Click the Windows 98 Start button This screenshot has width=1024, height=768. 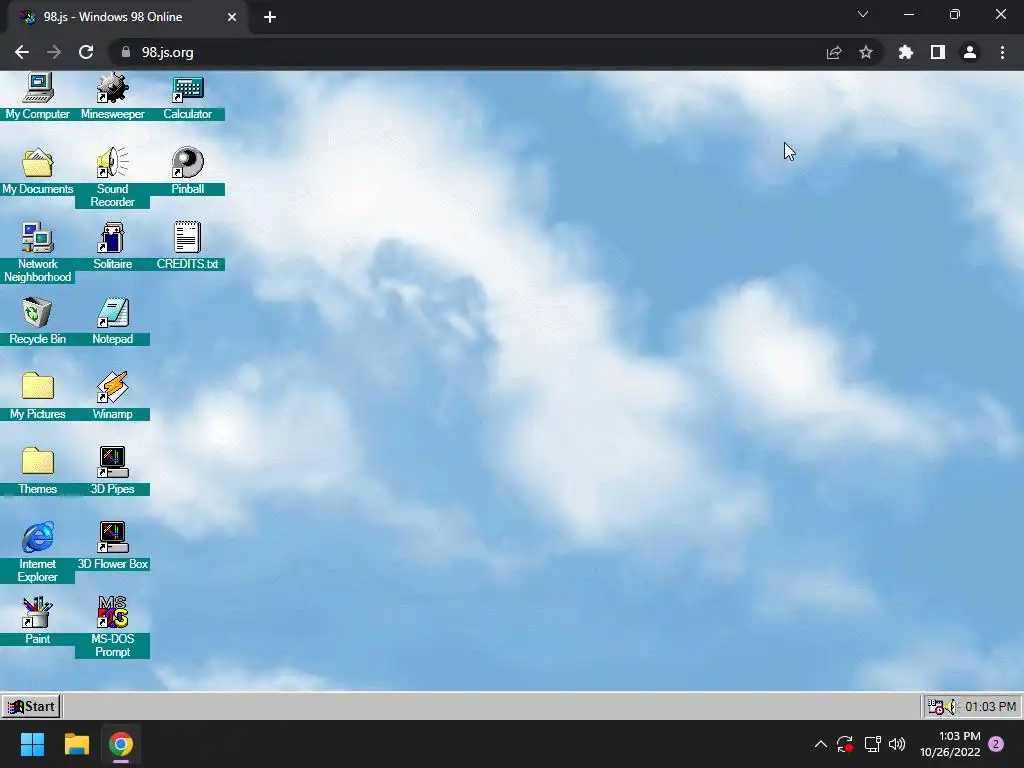click(x=31, y=707)
